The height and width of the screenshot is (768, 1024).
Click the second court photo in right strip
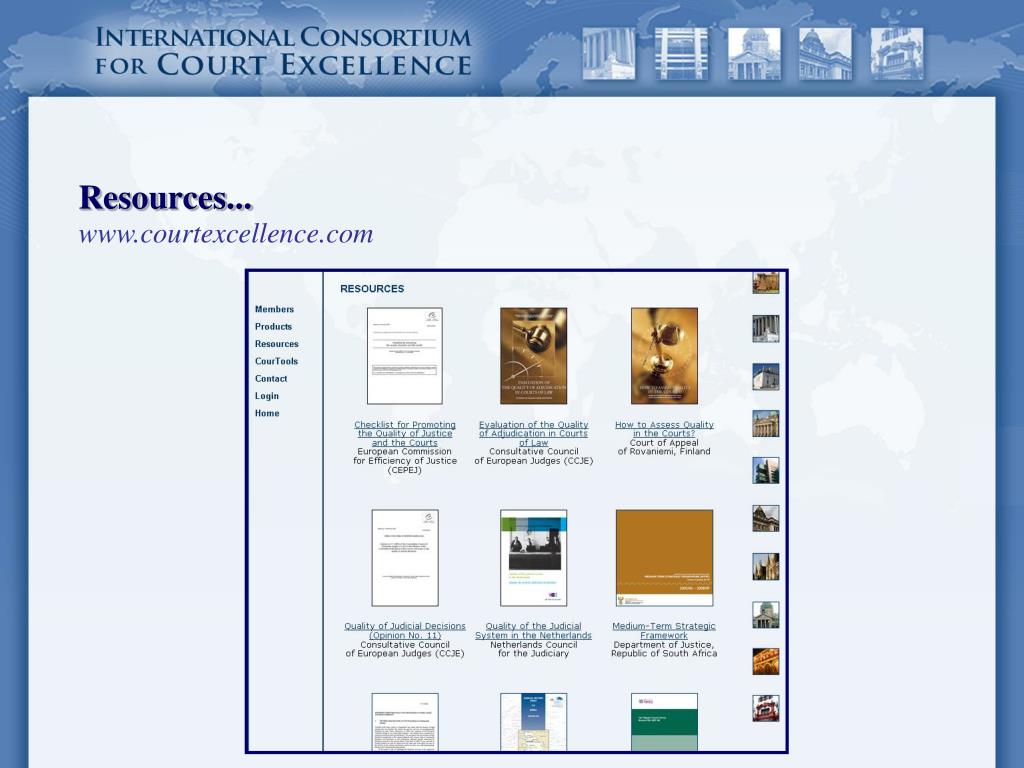(766, 328)
